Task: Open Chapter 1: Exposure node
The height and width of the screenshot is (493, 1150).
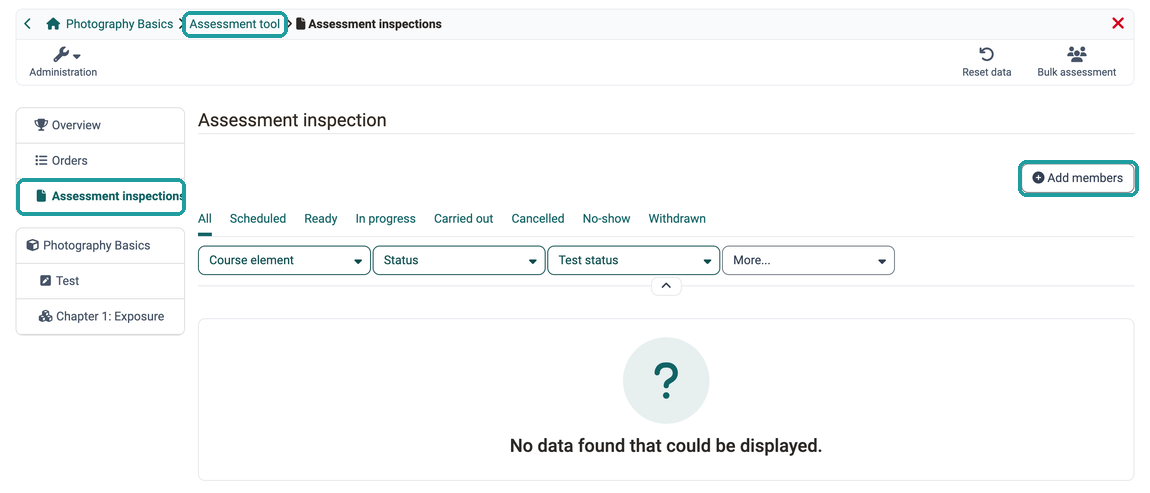Action: 100,317
